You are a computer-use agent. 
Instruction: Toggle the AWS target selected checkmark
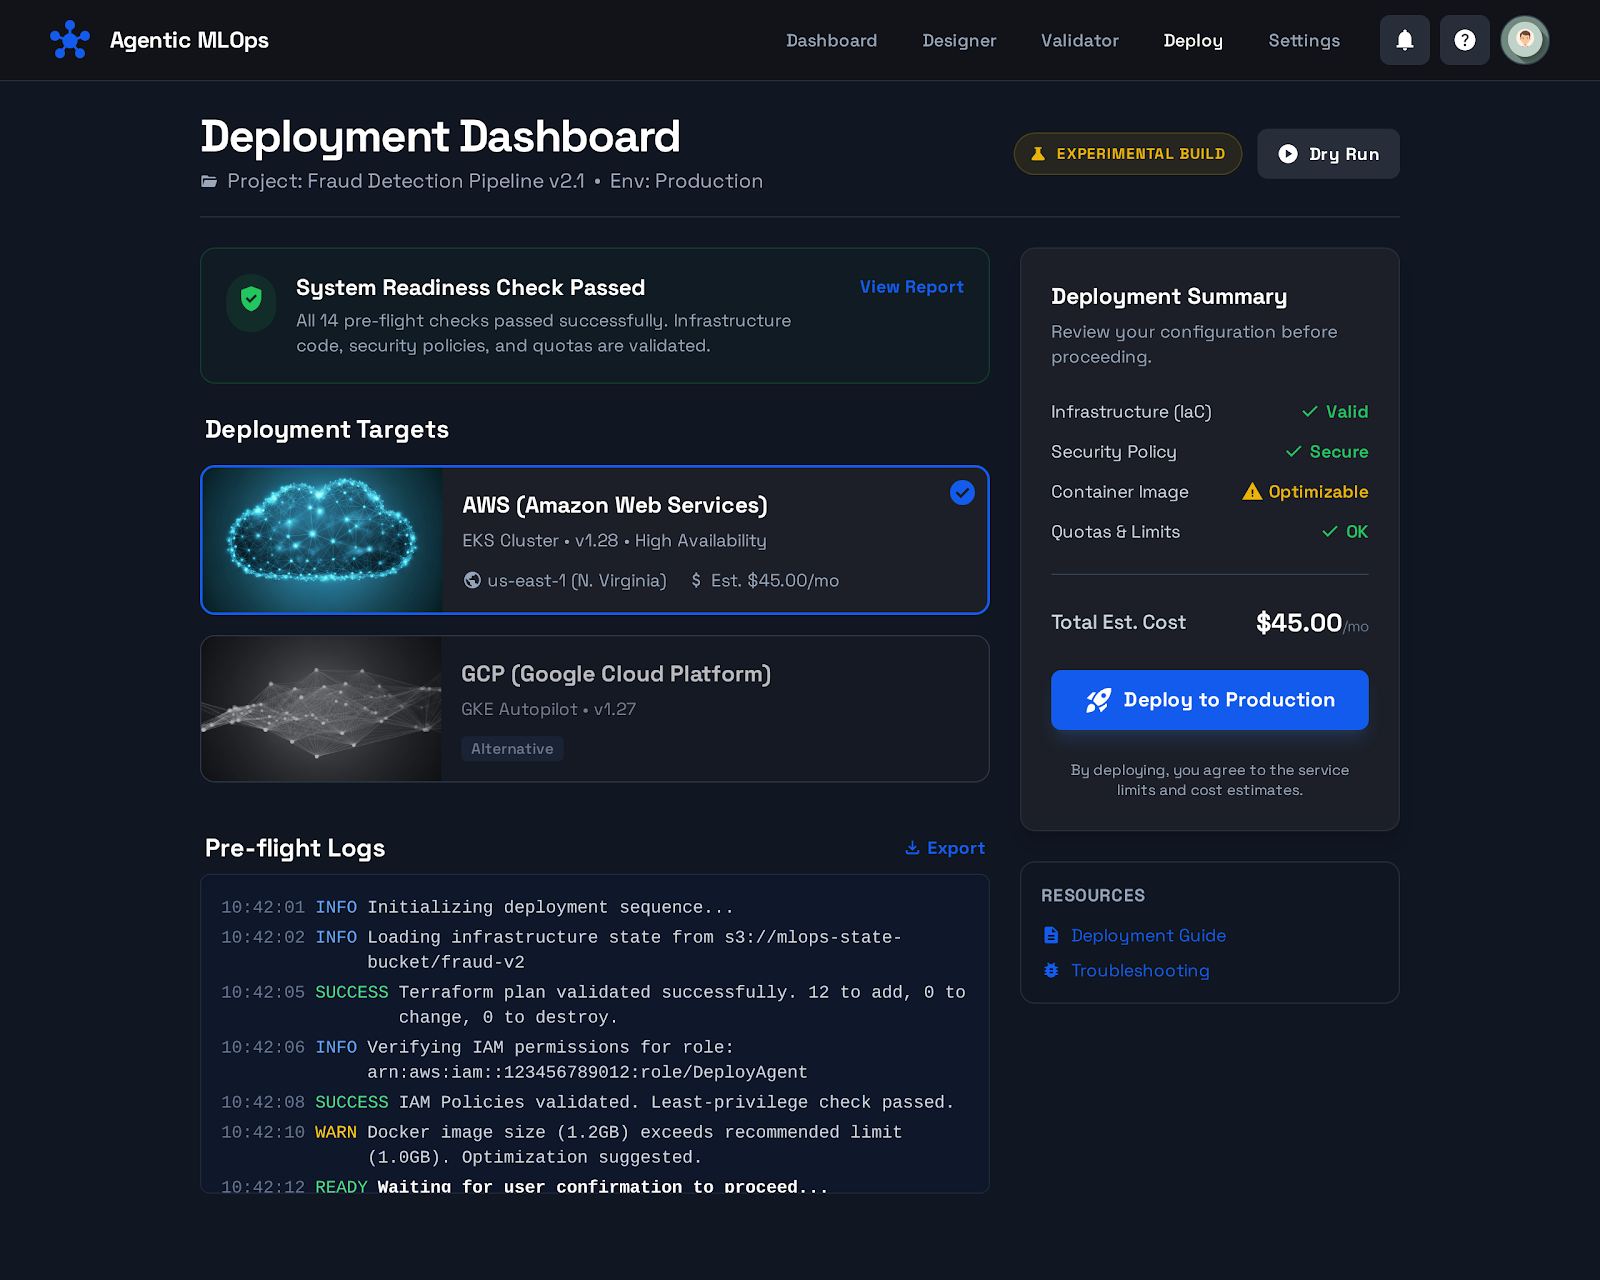tap(962, 492)
